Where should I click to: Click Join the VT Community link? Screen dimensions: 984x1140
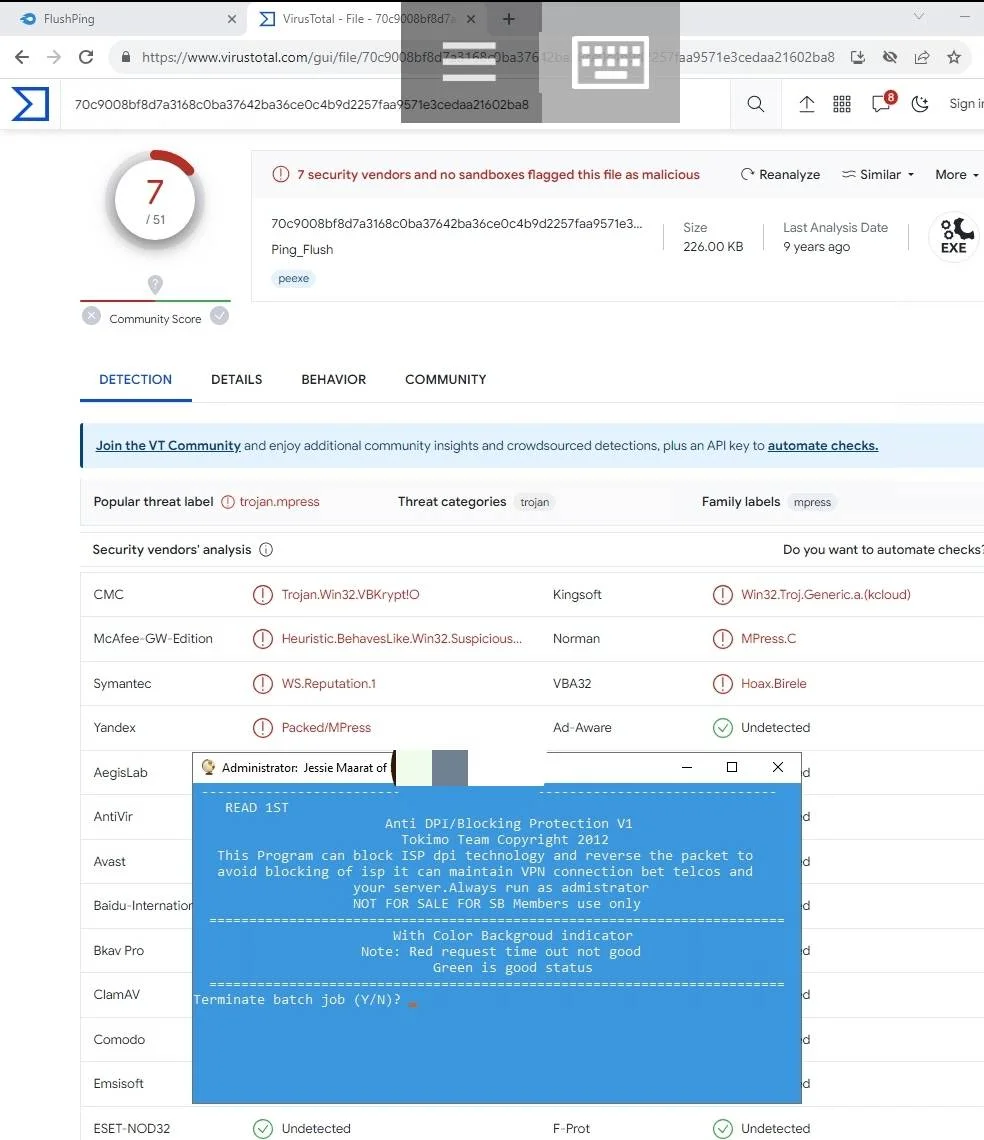point(168,446)
